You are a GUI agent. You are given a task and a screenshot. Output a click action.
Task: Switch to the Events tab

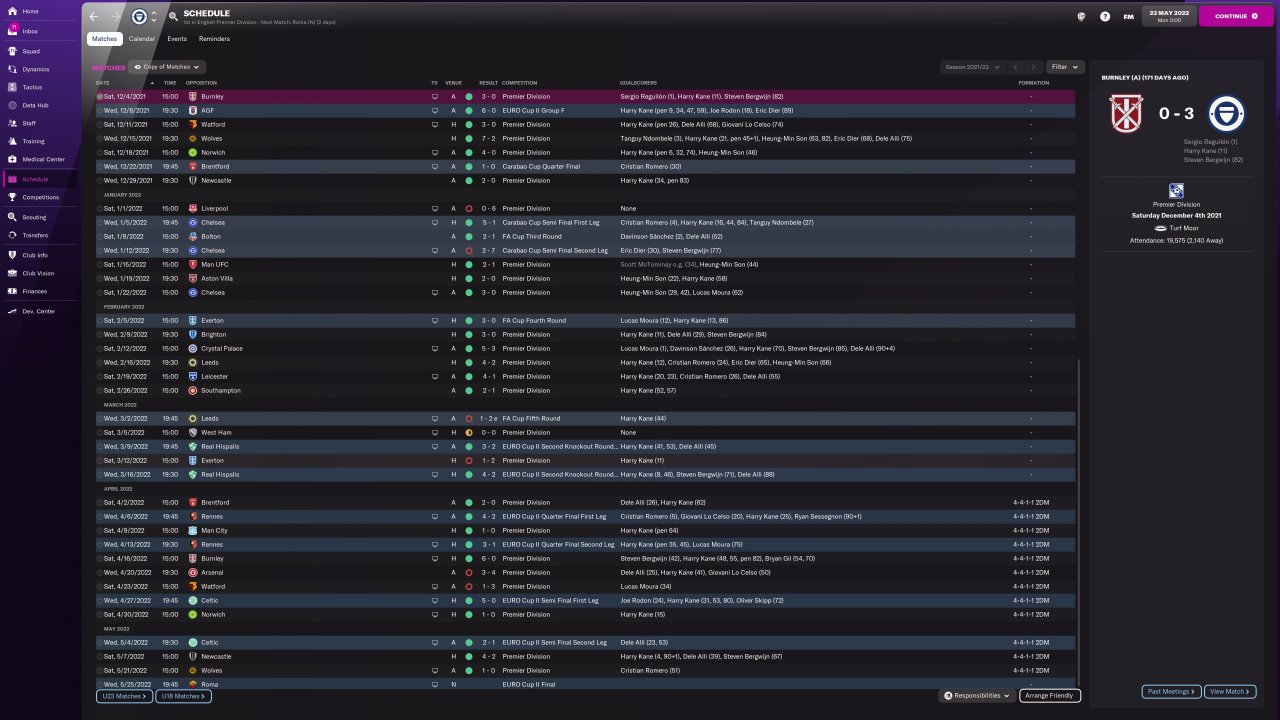177,39
